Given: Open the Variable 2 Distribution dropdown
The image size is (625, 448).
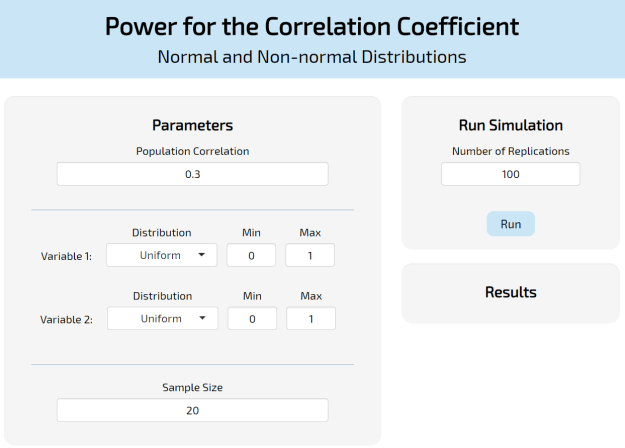Looking at the screenshot, I should point(161,319).
